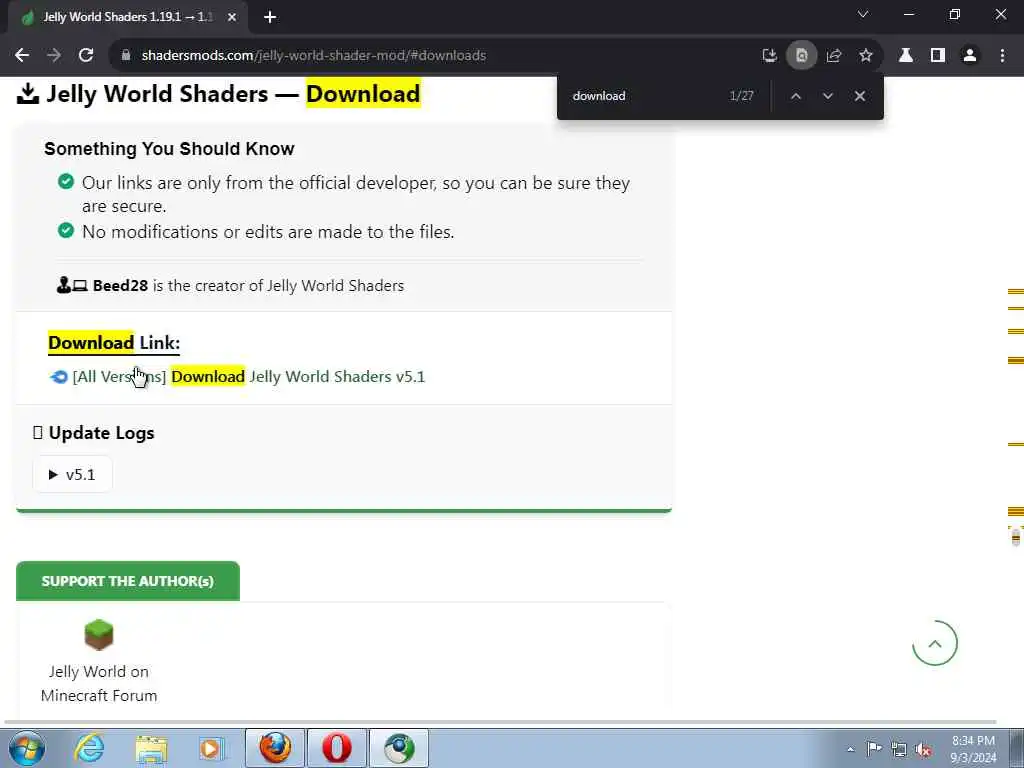View site information lock icon
This screenshot has width=1024, height=768.
(126, 56)
